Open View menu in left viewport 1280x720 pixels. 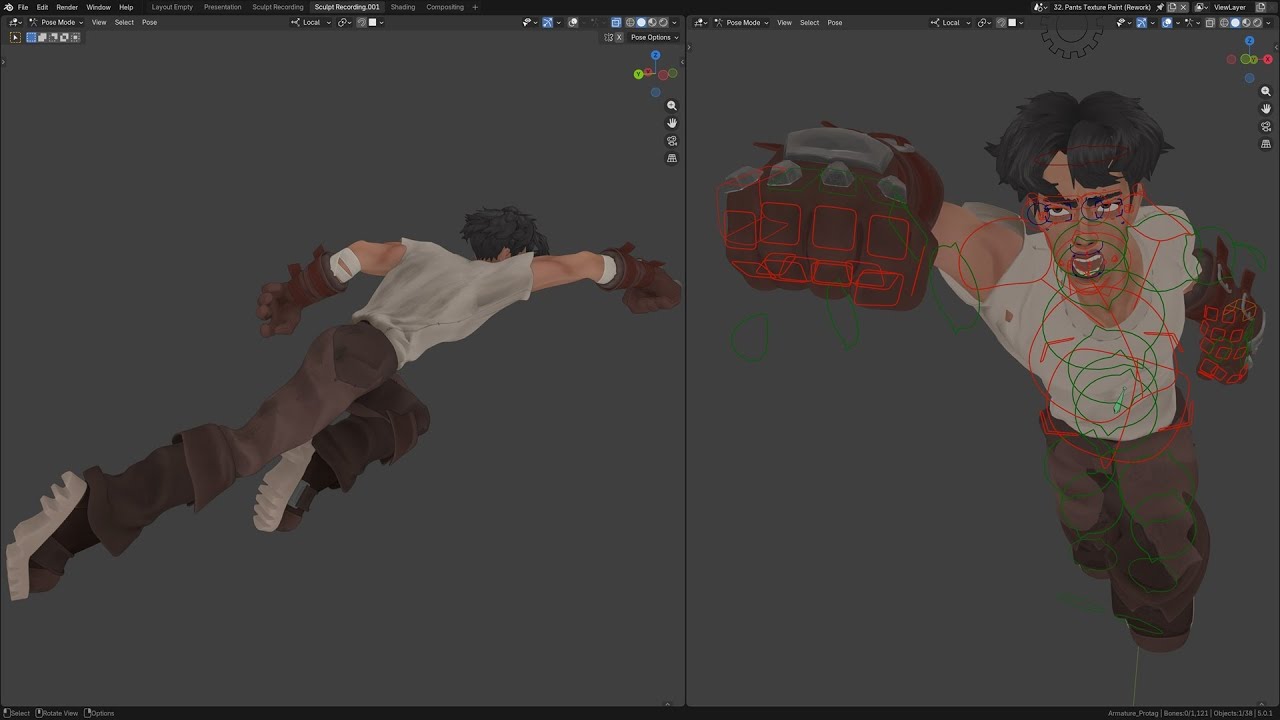(x=99, y=22)
